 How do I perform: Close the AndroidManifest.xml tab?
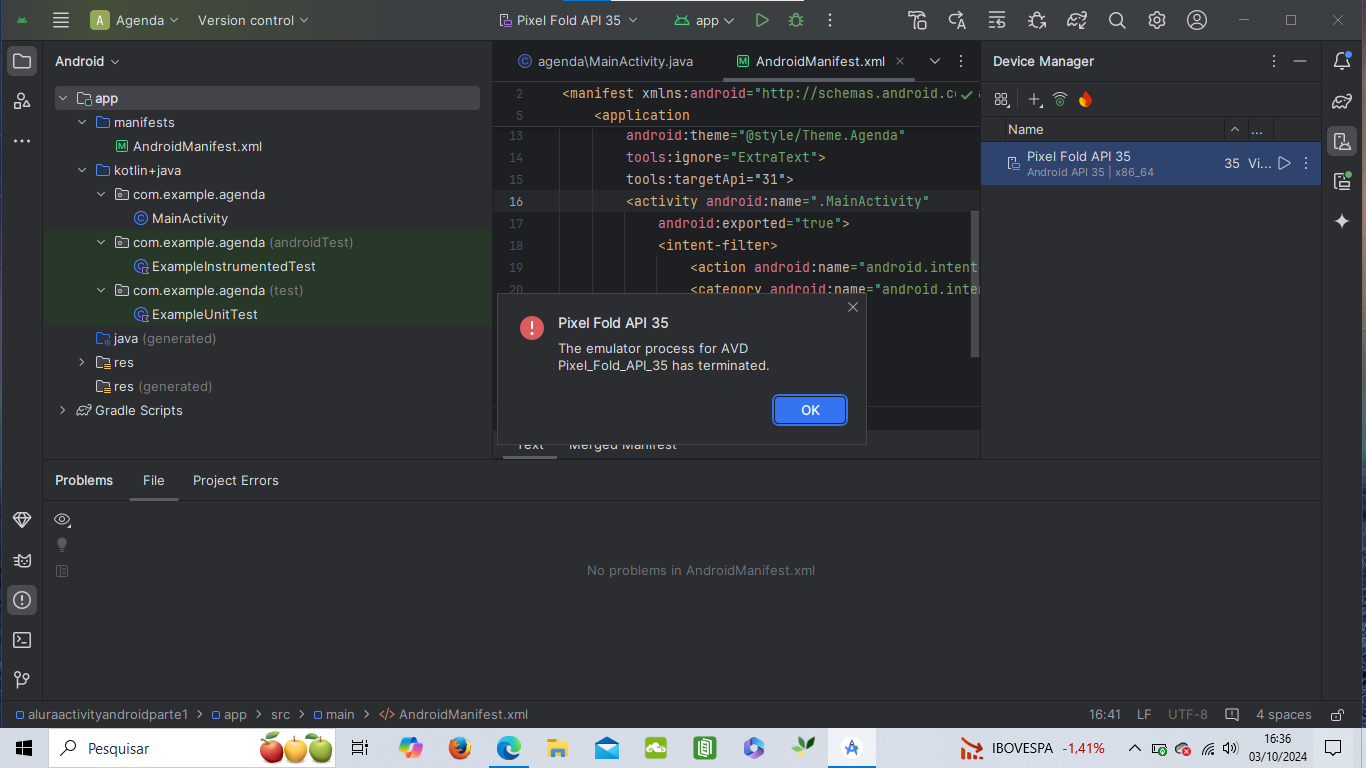(x=900, y=61)
